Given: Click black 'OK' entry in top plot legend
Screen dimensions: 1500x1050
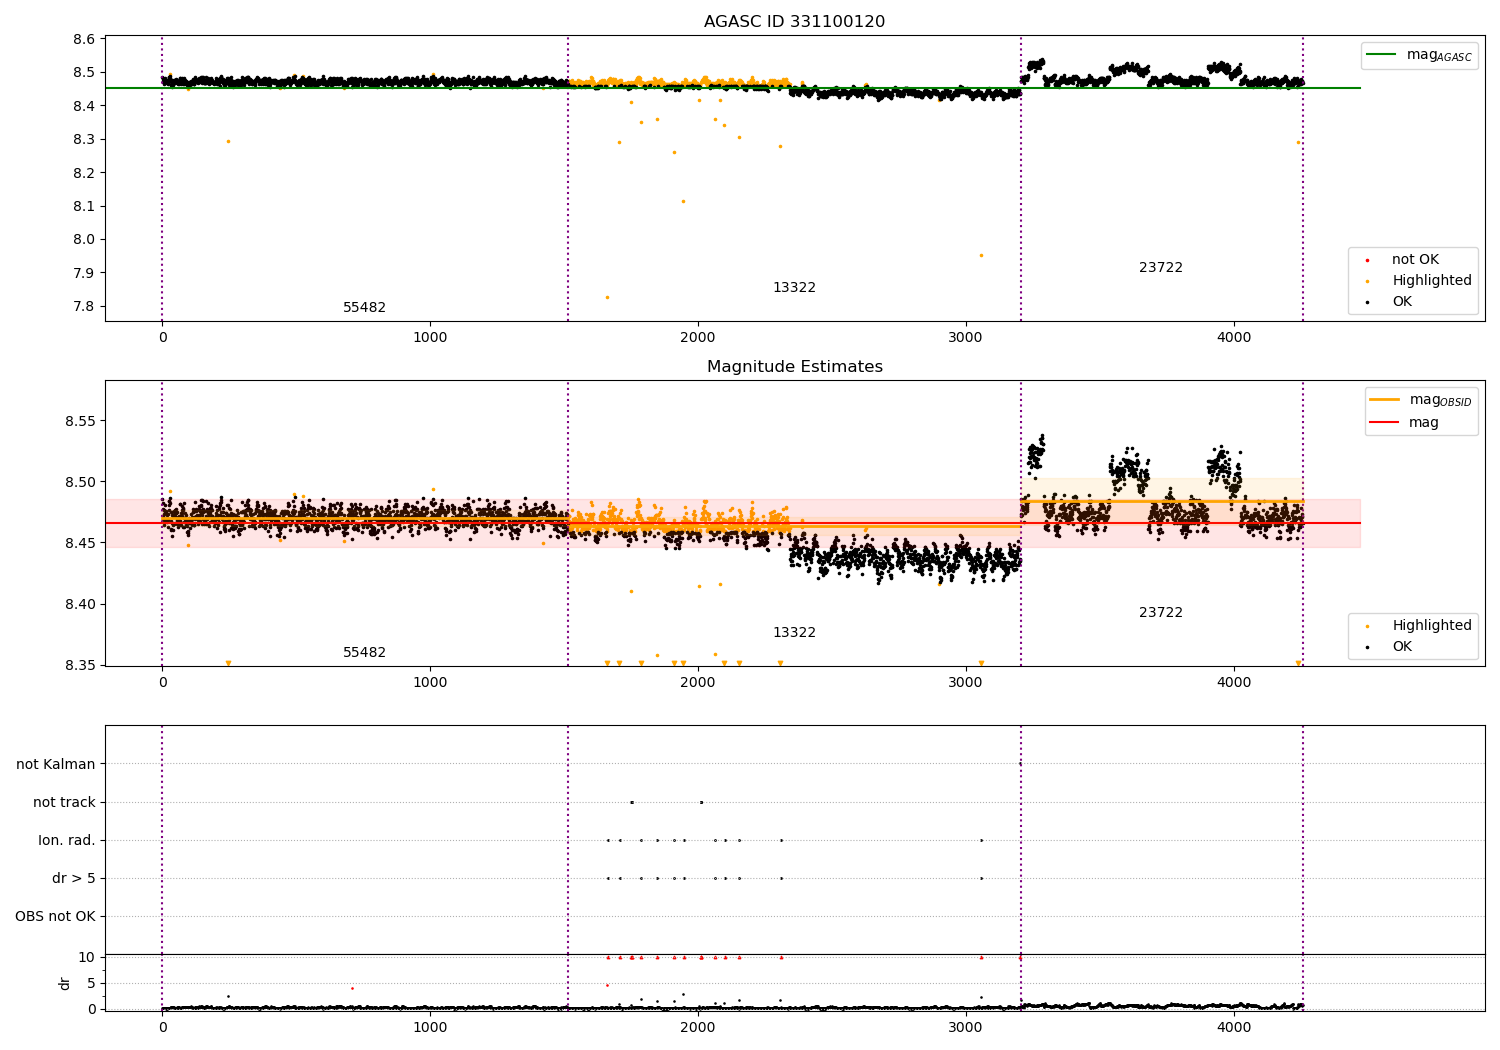Looking at the screenshot, I should coord(1390,302).
